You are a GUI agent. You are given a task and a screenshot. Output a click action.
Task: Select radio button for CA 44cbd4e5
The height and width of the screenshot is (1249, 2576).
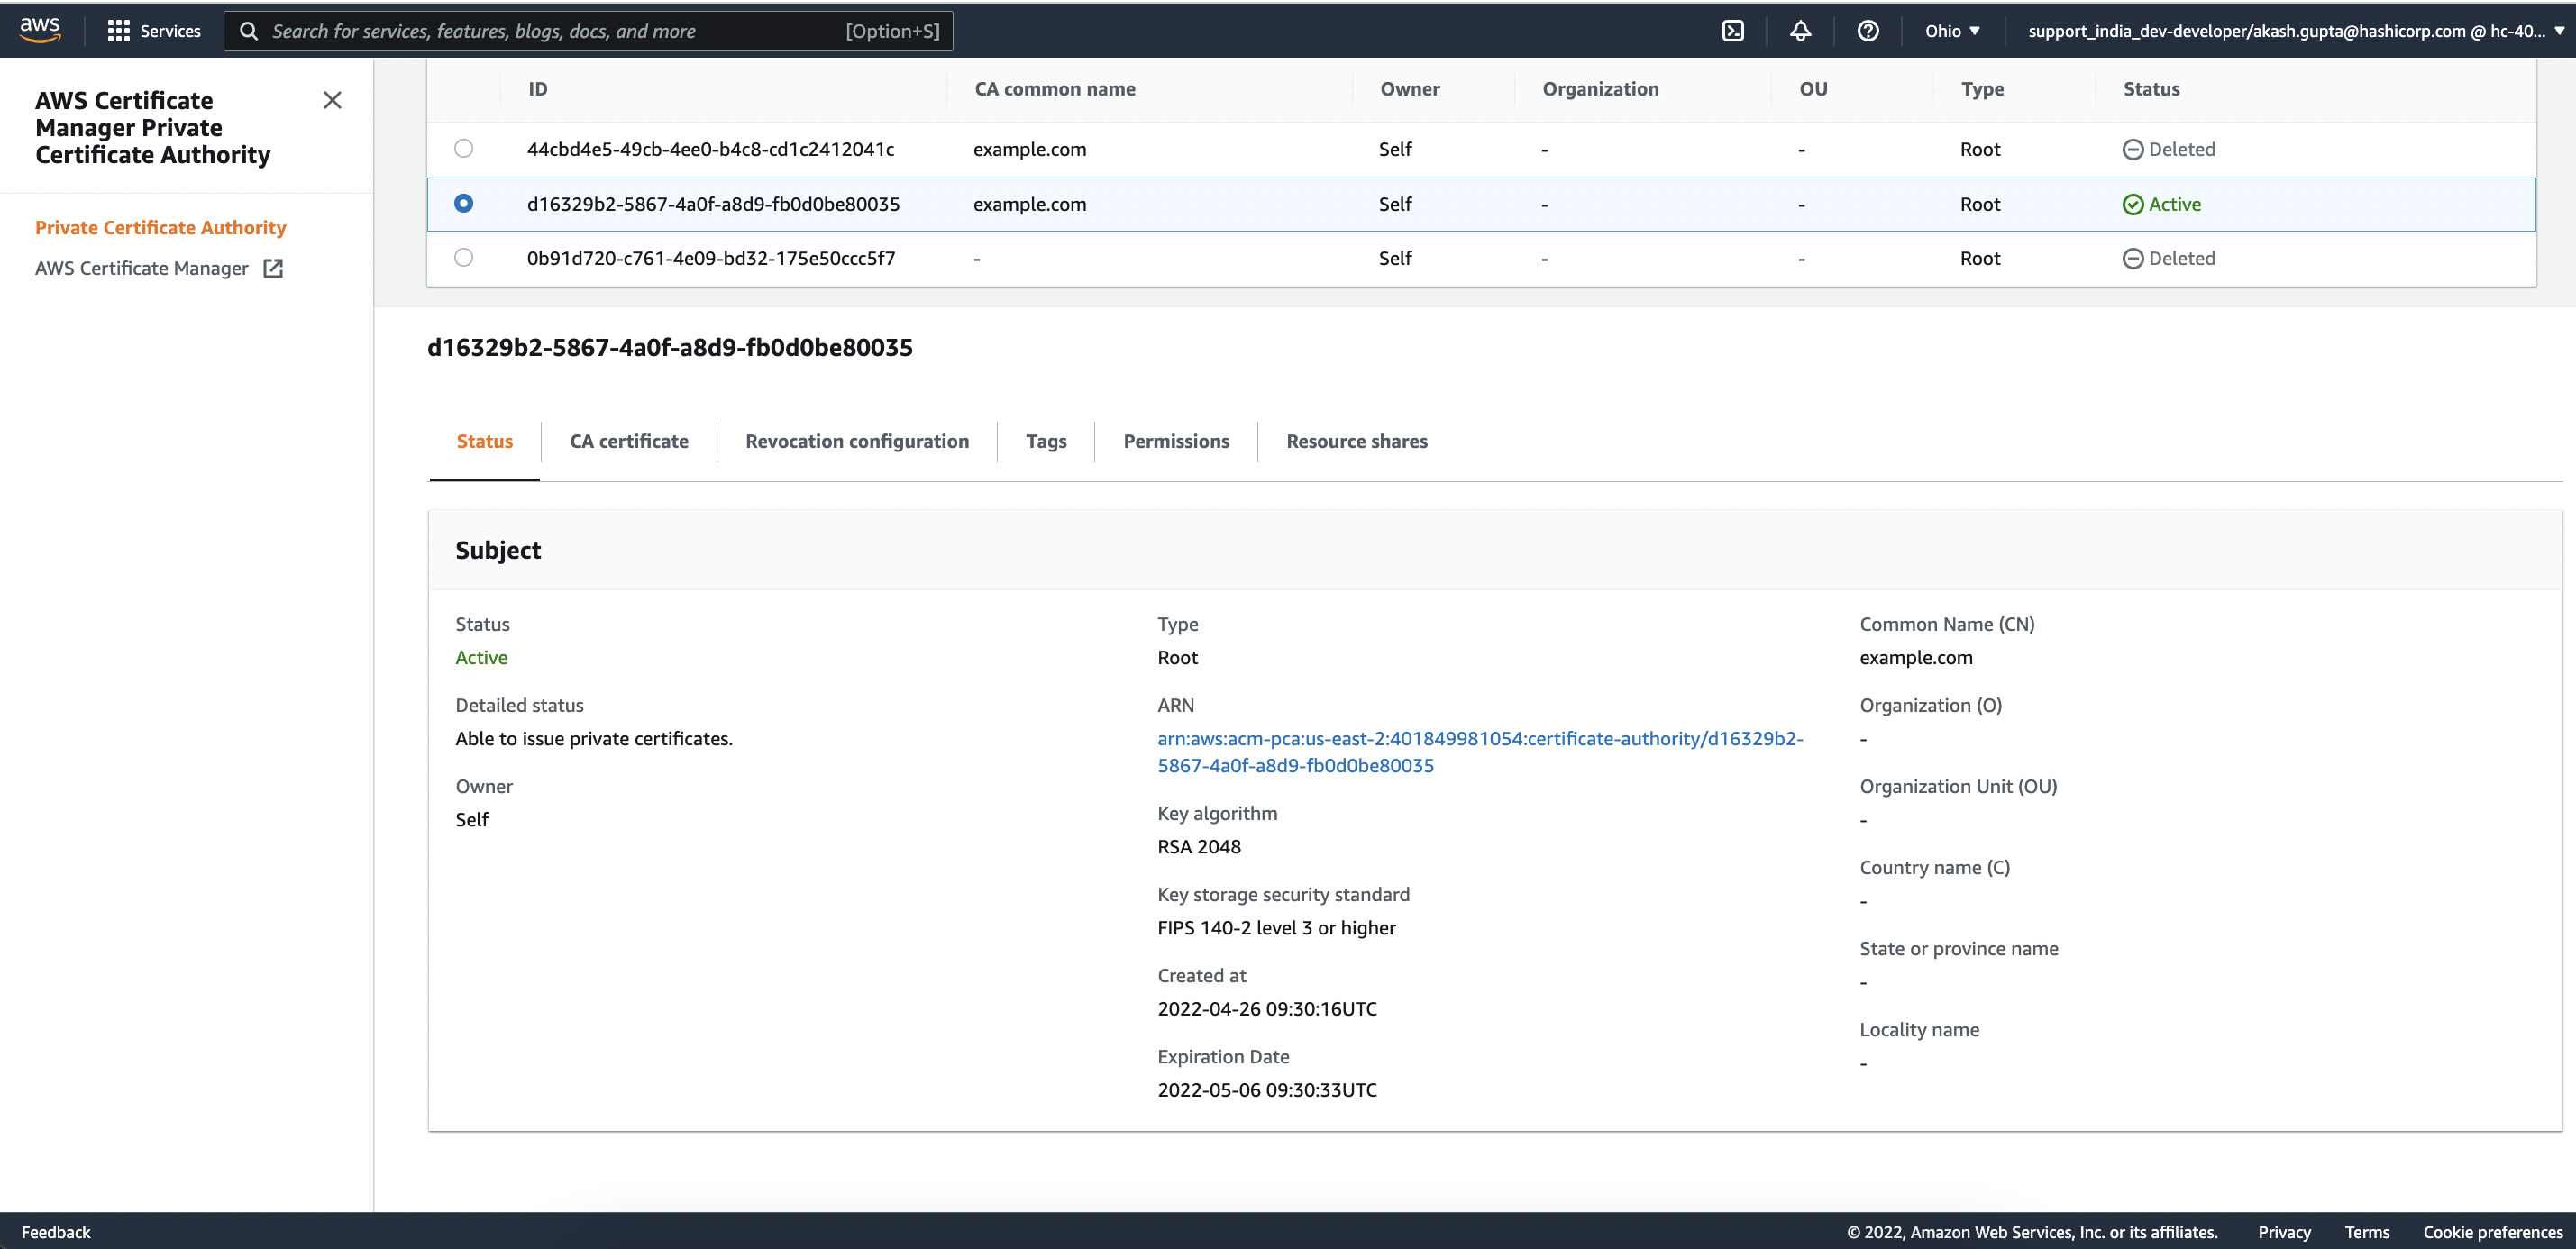click(463, 148)
